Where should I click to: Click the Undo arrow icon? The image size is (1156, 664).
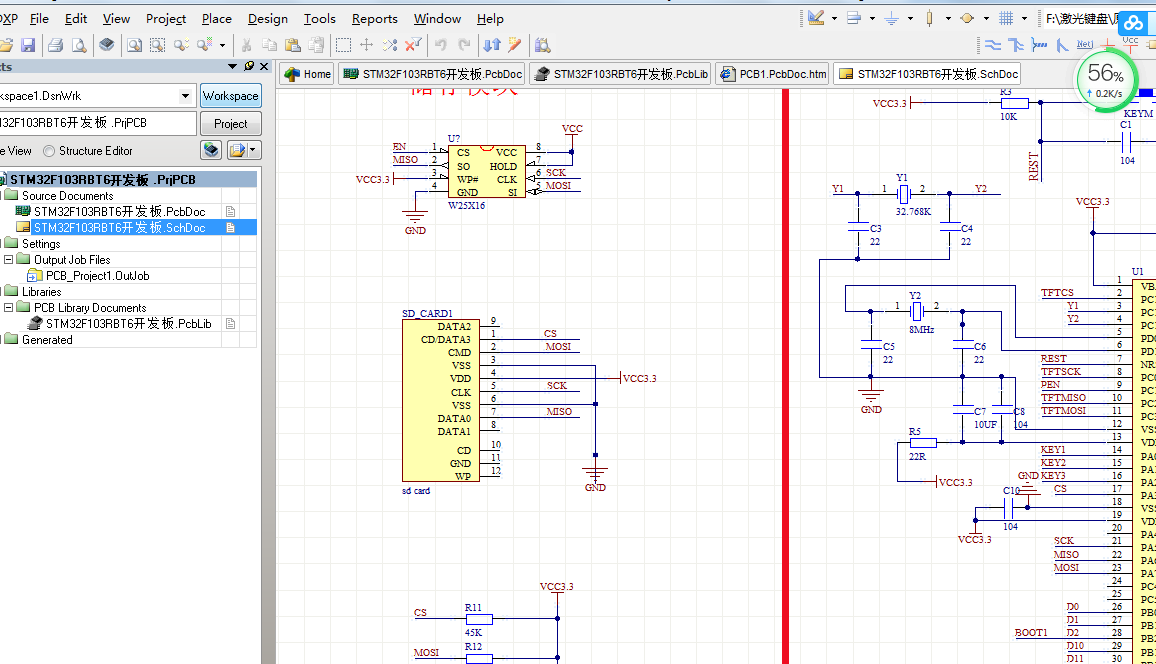click(441, 46)
